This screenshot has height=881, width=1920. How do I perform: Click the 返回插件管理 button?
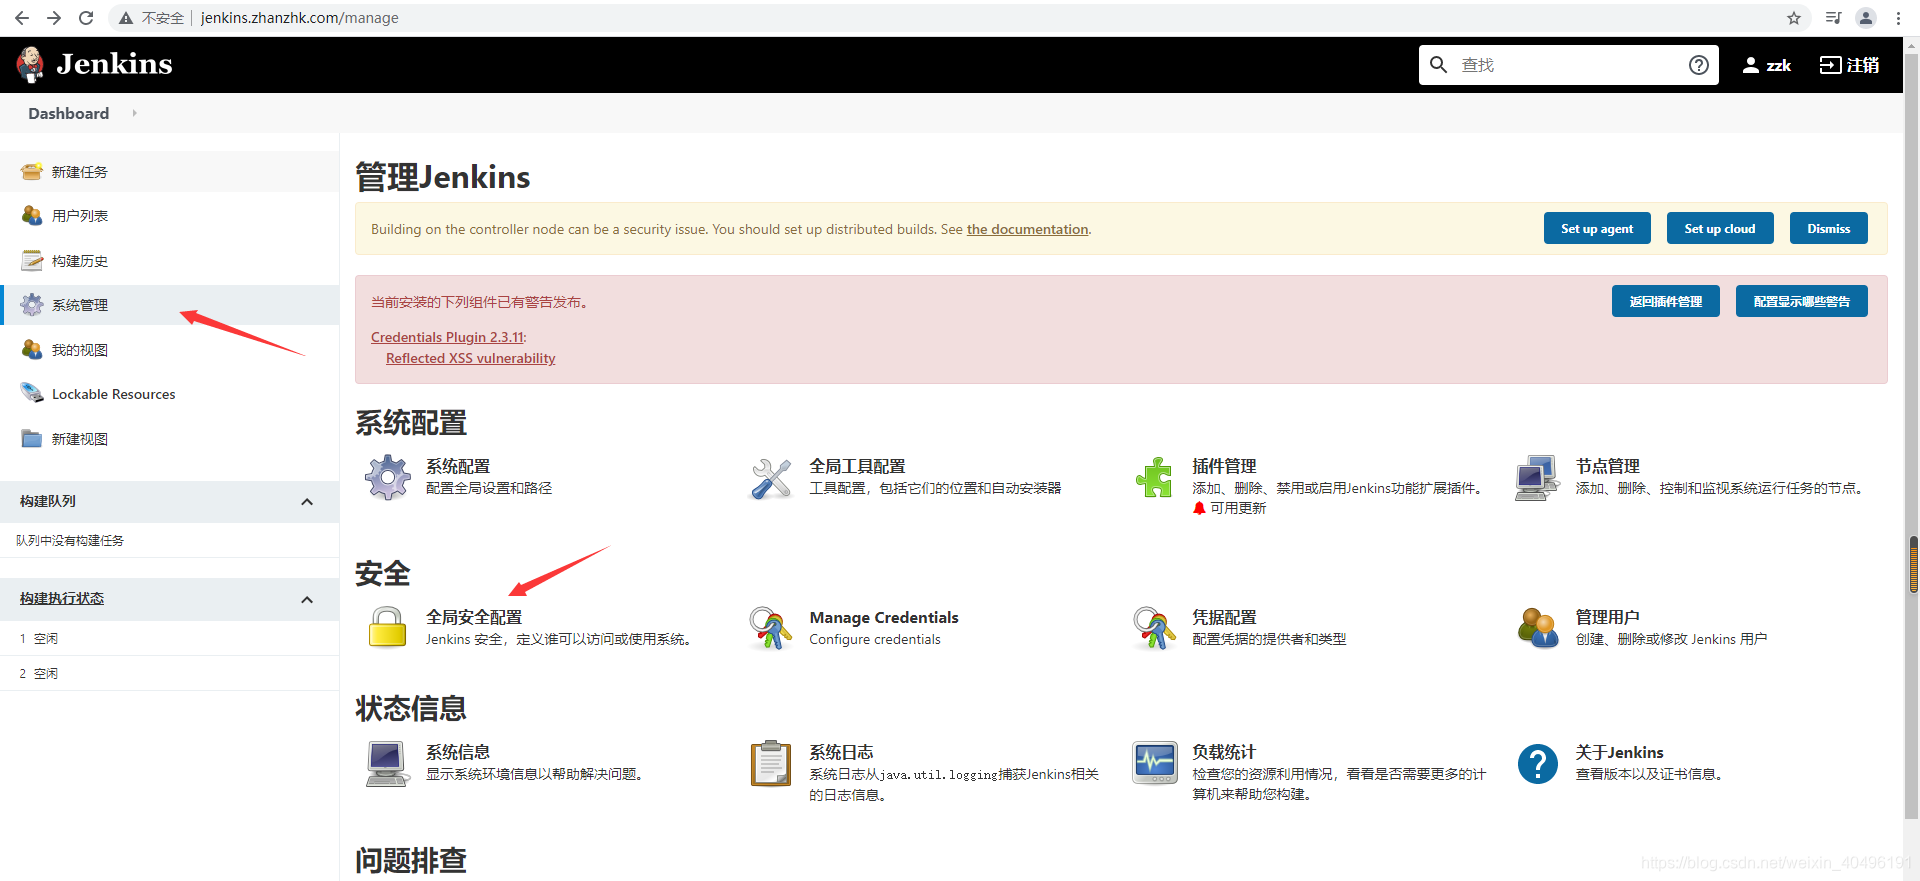click(x=1666, y=301)
